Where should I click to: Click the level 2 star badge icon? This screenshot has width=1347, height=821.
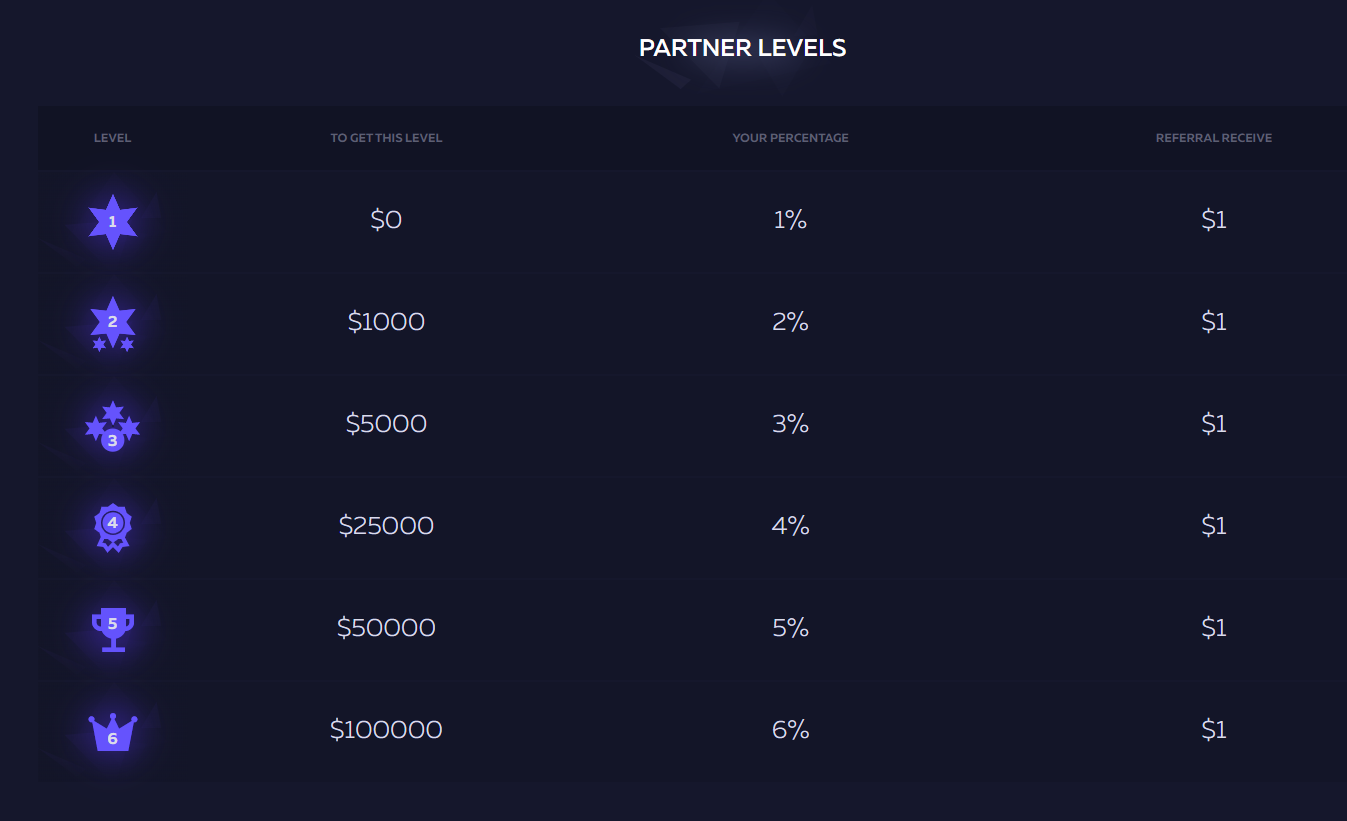point(113,323)
